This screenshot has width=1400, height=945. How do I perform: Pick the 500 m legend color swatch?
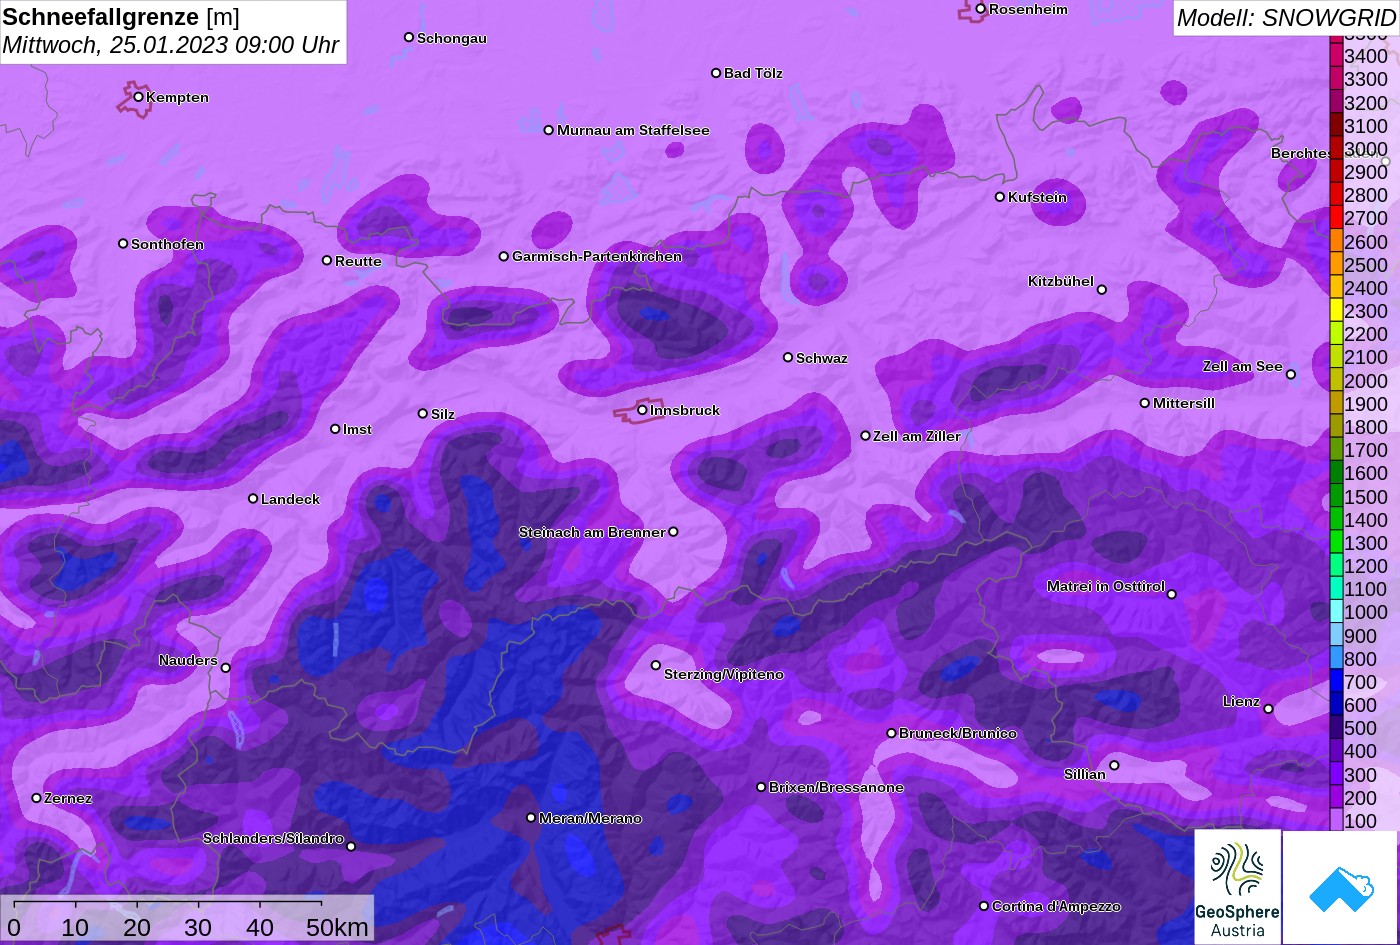tap(1336, 728)
